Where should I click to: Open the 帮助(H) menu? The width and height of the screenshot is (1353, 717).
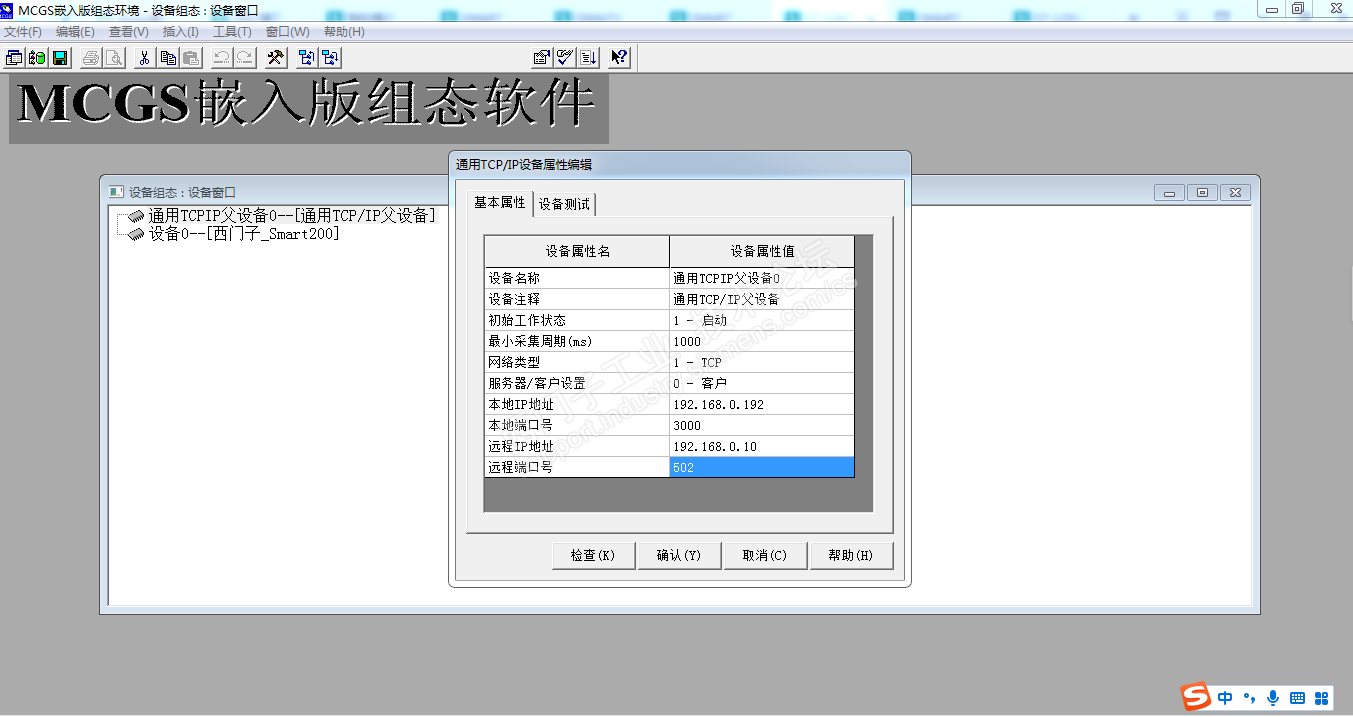[344, 32]
